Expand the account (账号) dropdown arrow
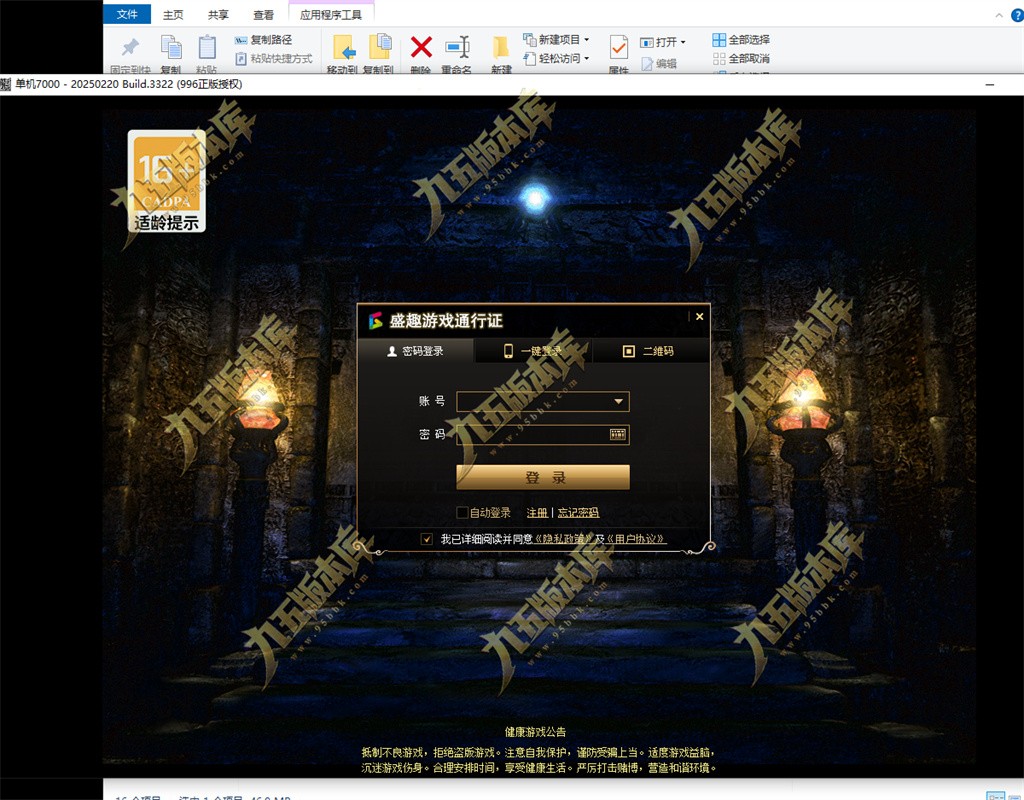Image resolution: width=1024 pixels, height=800 pixels. tap(619, 401)
